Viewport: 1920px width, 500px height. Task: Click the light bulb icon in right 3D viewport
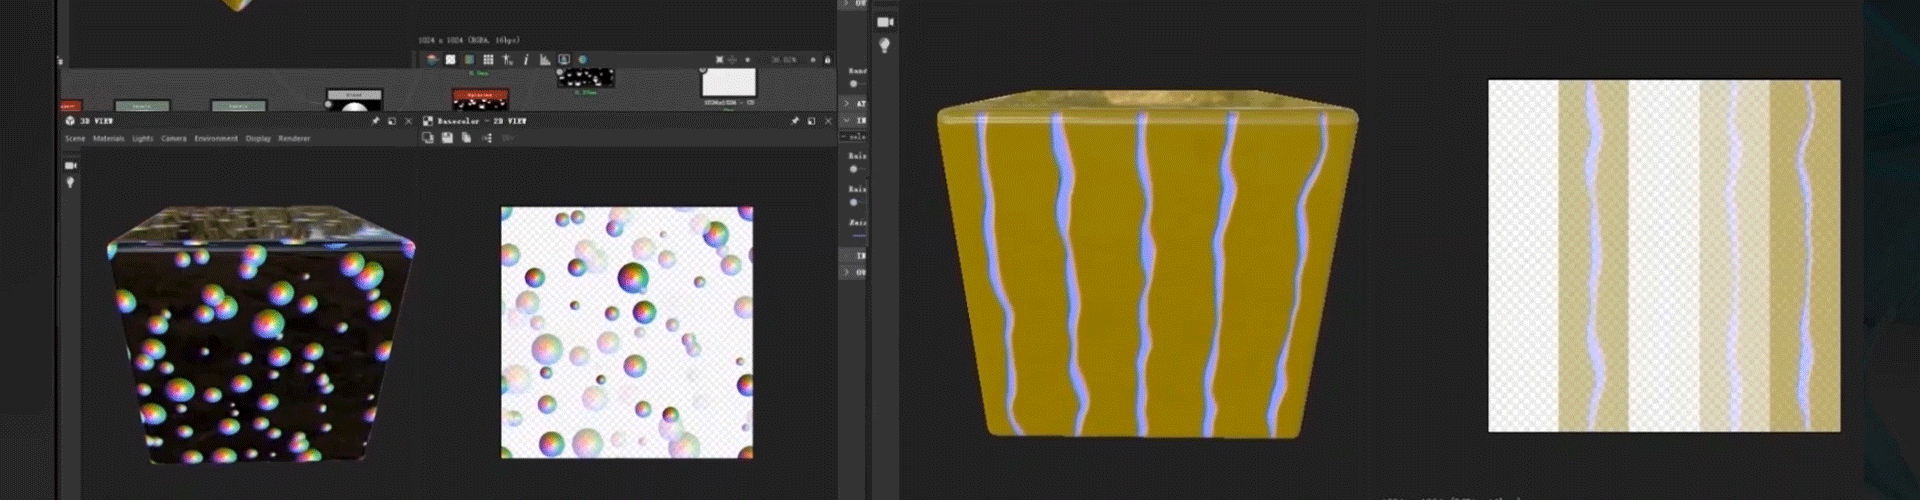(884, 45)
